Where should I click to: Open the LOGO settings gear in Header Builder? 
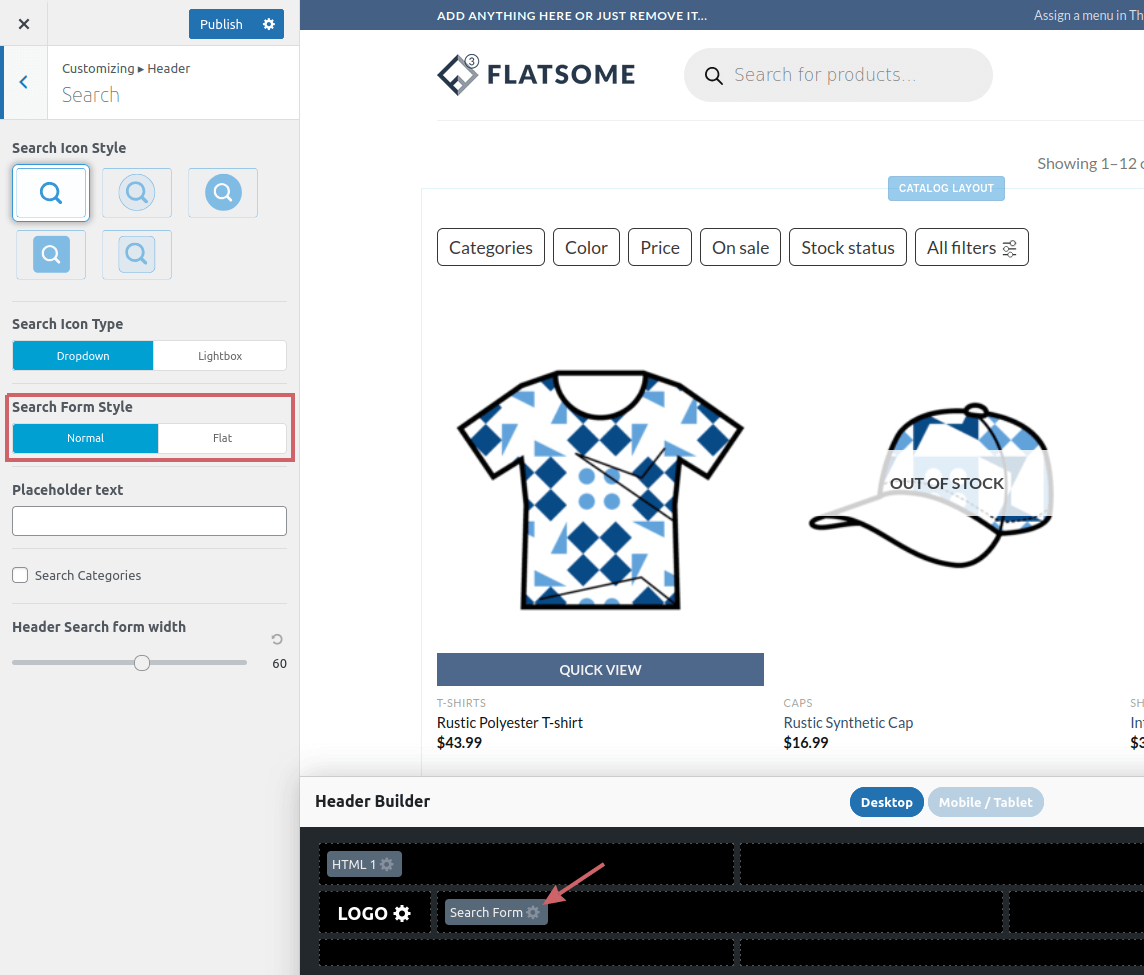(x=403, y=912)
